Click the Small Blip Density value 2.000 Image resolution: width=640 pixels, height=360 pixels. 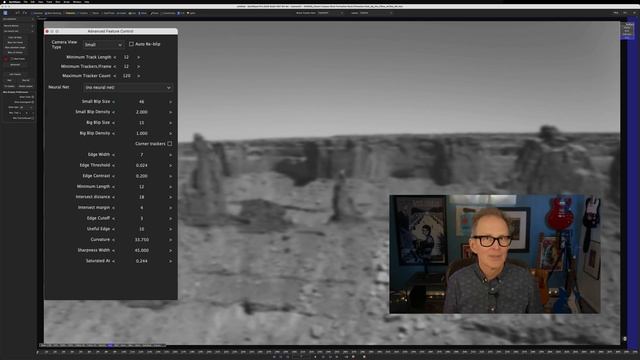[142, 112]
